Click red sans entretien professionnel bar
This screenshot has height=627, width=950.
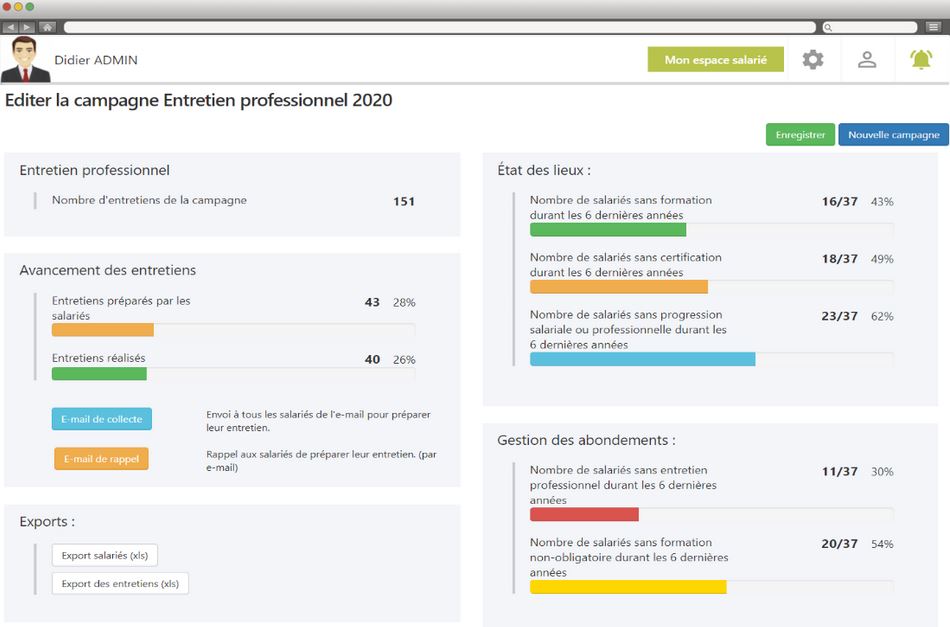pos(584,514)
